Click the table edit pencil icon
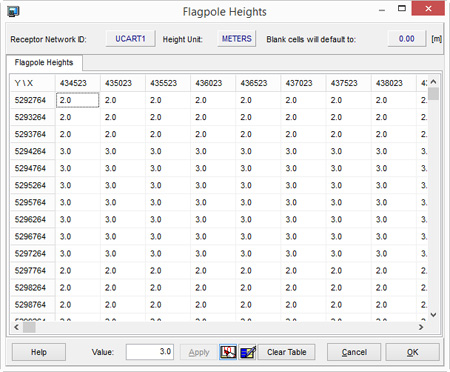 tap(247, 352)
